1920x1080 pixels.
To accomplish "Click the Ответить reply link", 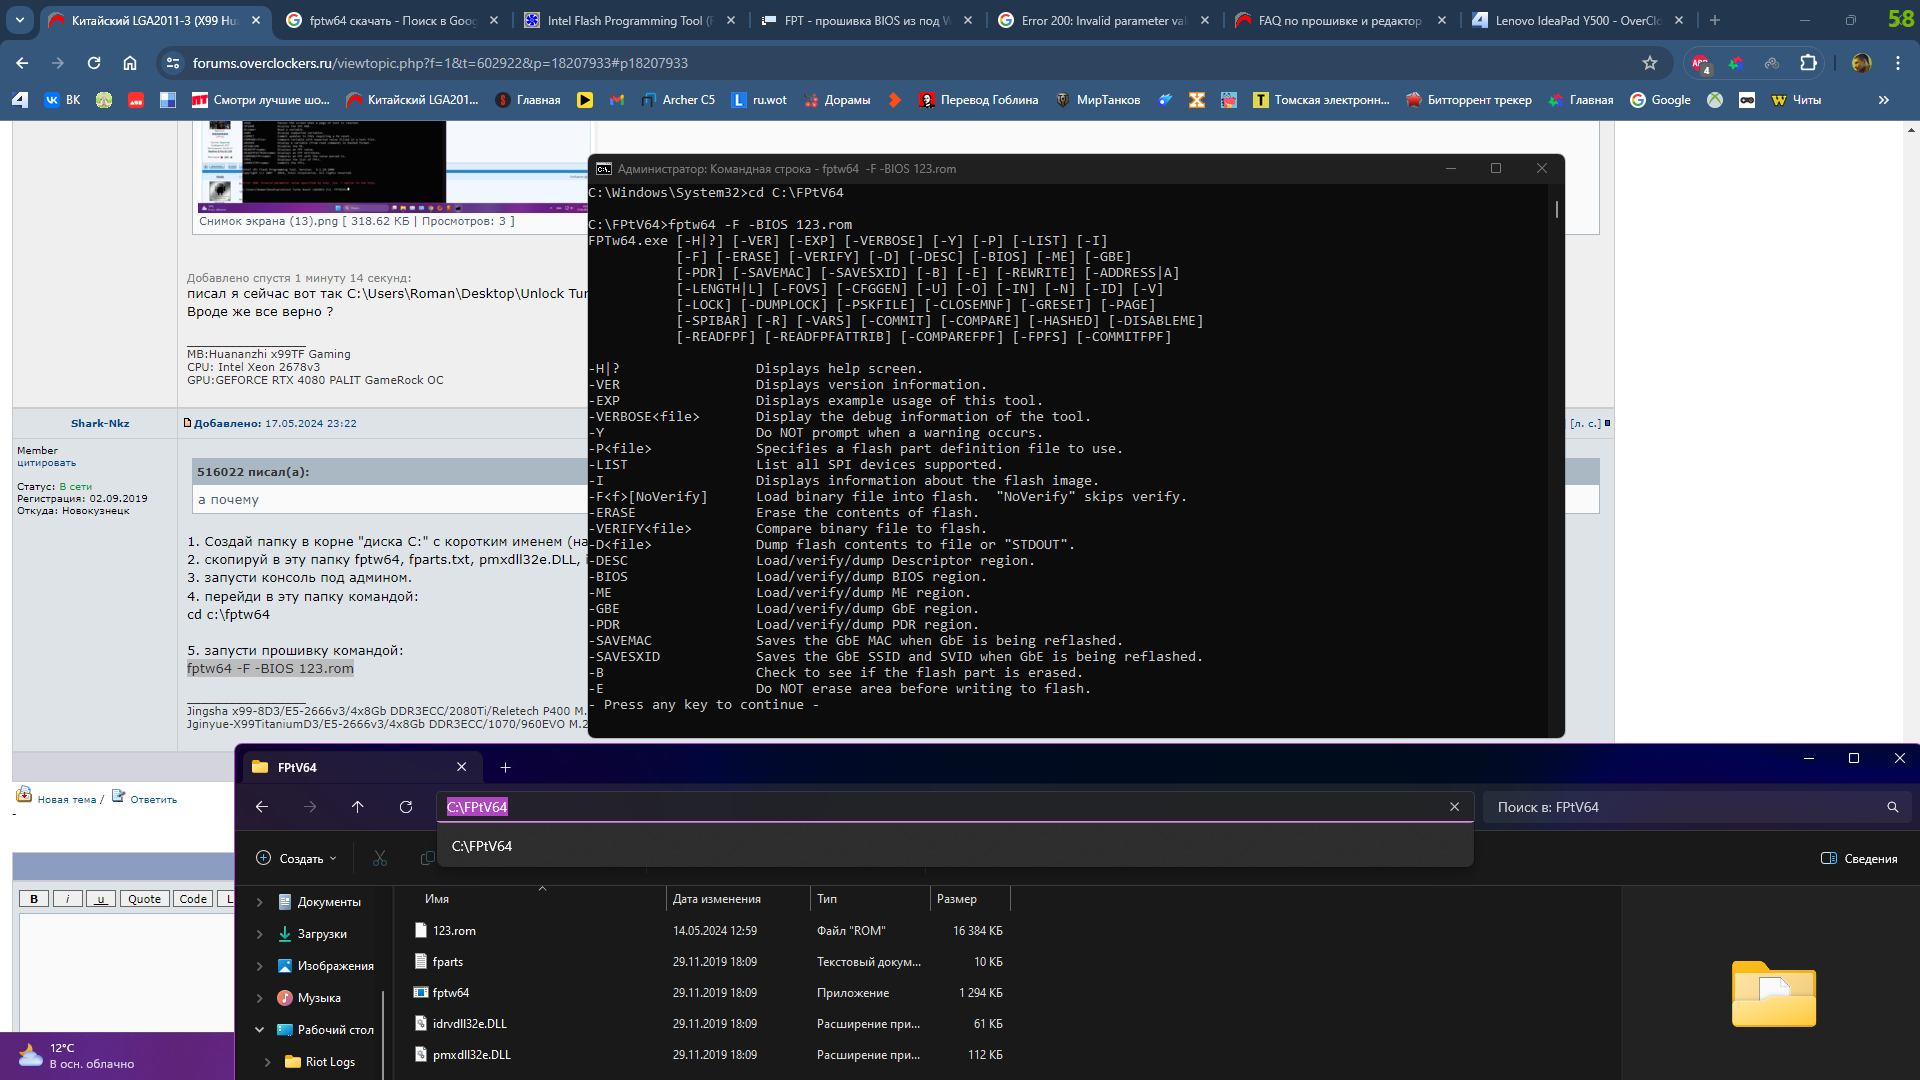I will 152,799.
